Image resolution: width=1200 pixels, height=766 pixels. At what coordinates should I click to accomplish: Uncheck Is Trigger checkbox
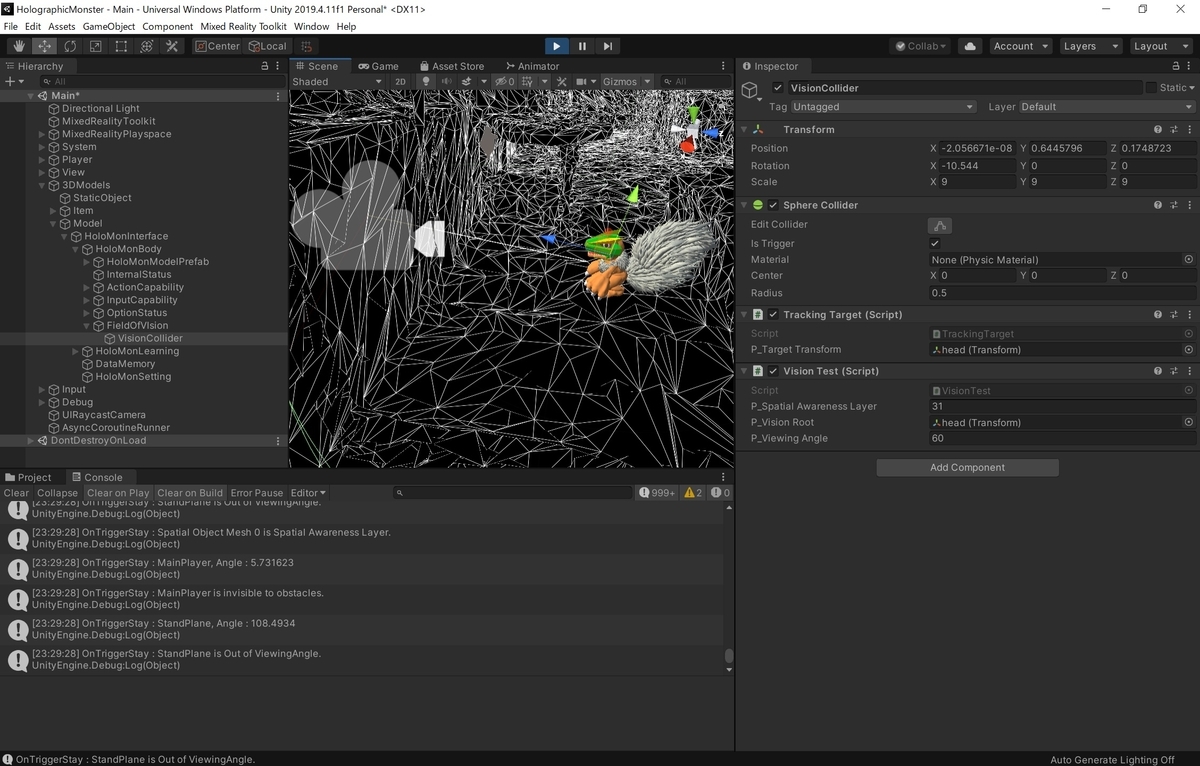(x=935, y=243)
